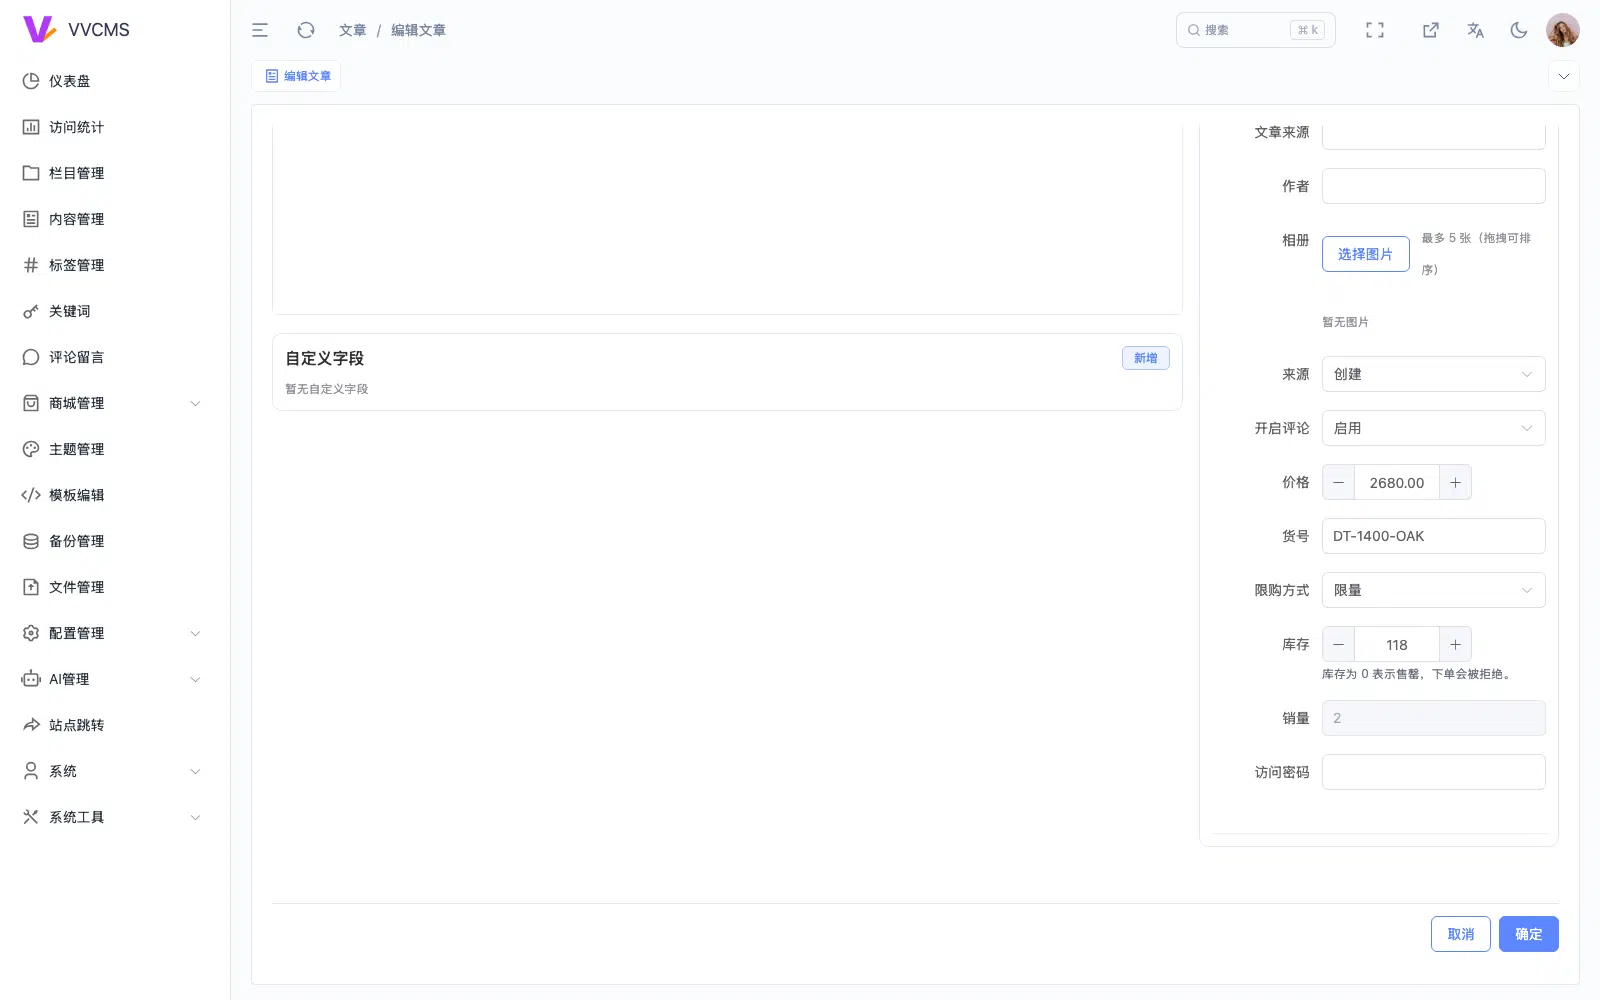The height and width of the screenshot is (1000, 1600).
Task: Open 评论留言 from the sidebar
Action: [x=115, y=357]
